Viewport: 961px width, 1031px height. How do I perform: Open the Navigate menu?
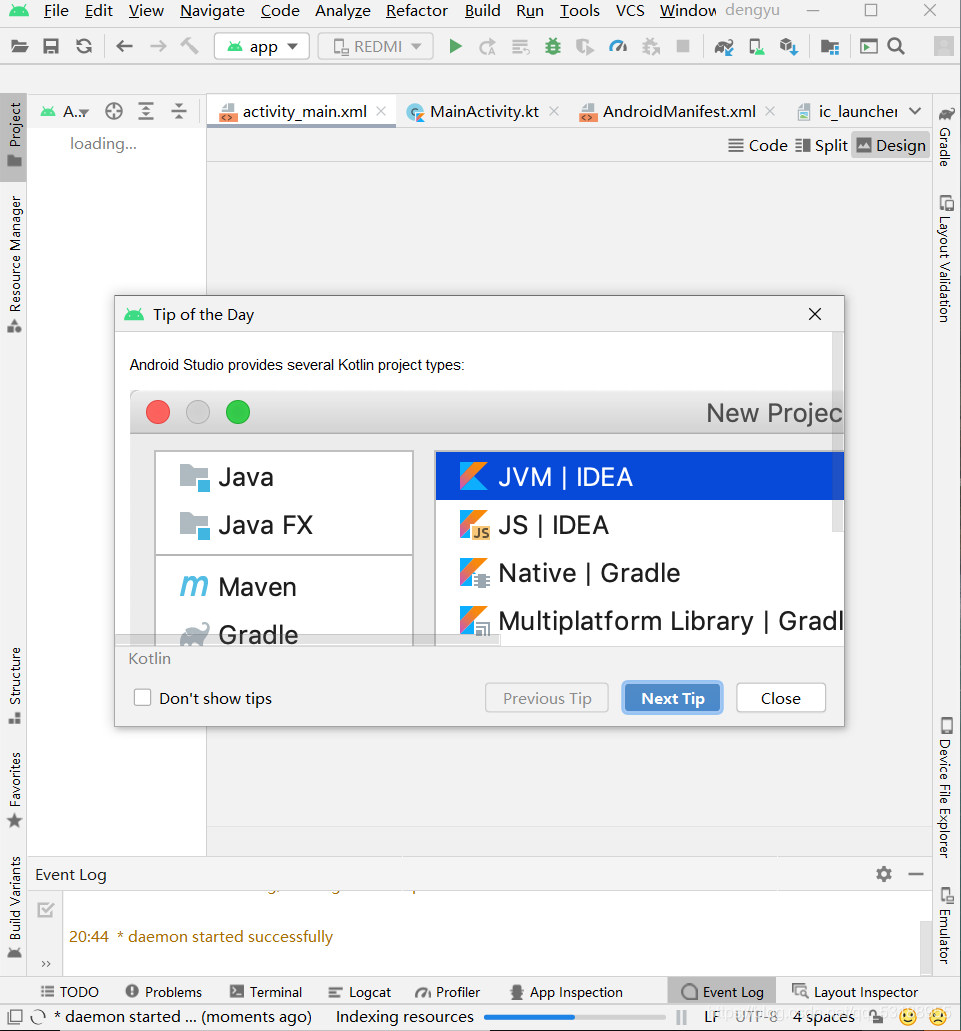(x=212, y=11)
